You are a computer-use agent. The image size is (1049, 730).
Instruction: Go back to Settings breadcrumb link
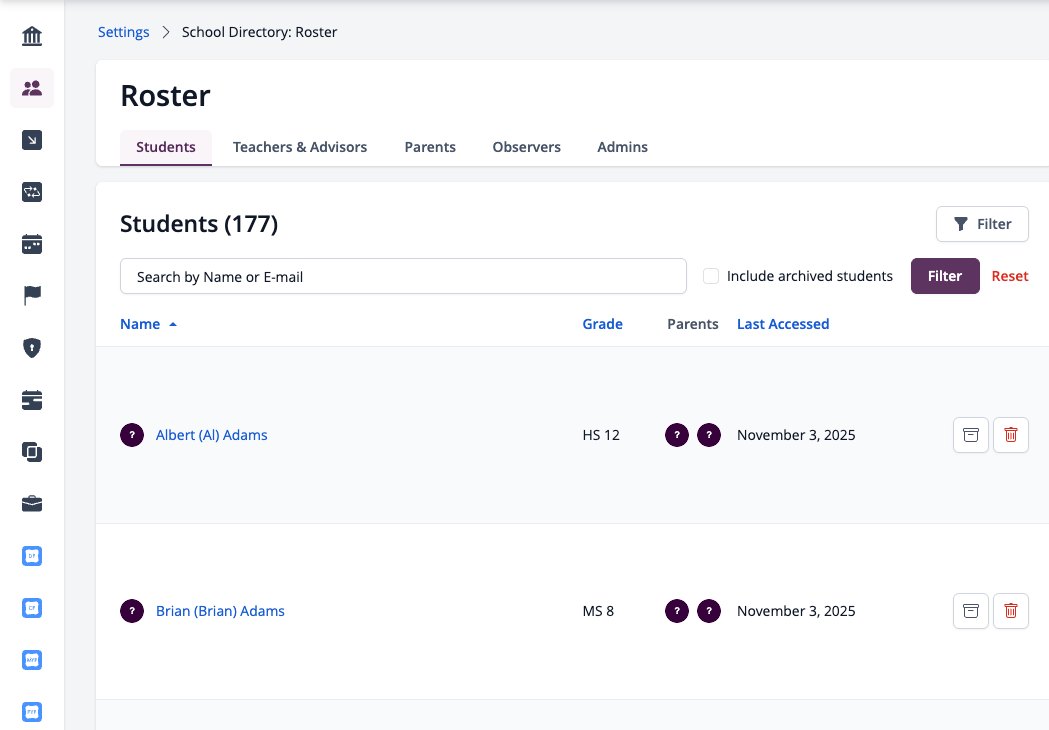(123, 32)
